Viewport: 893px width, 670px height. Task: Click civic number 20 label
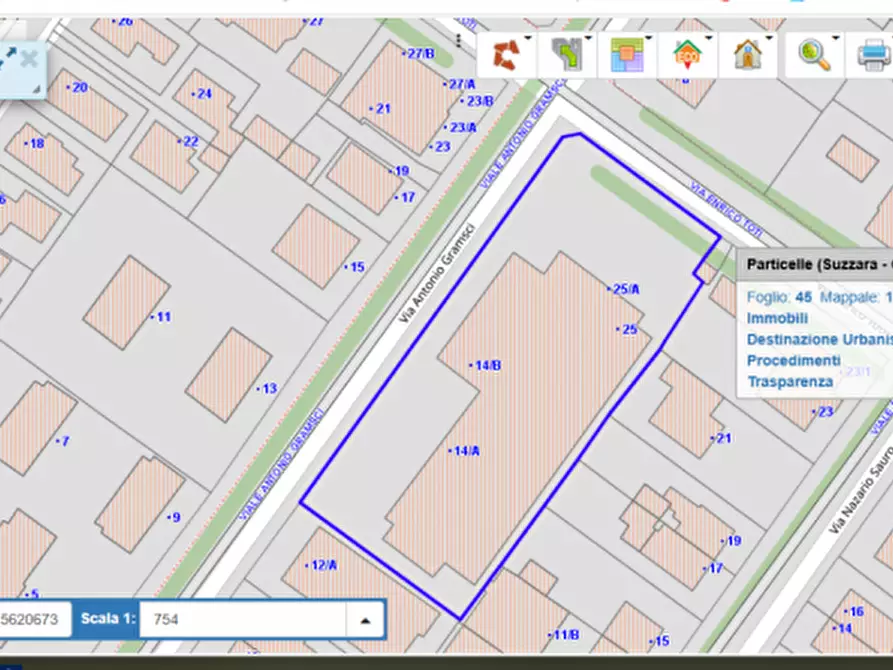pyautogui.click(x=77, y=87)
